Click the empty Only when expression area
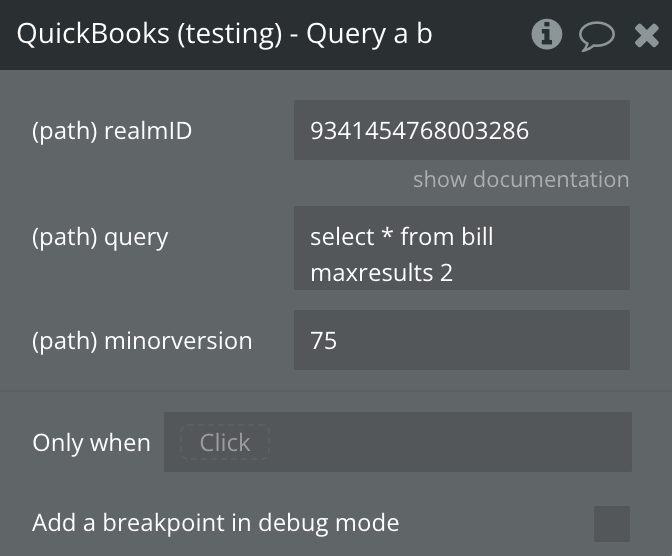Viewport: 672px width, 556px height. 450,443
